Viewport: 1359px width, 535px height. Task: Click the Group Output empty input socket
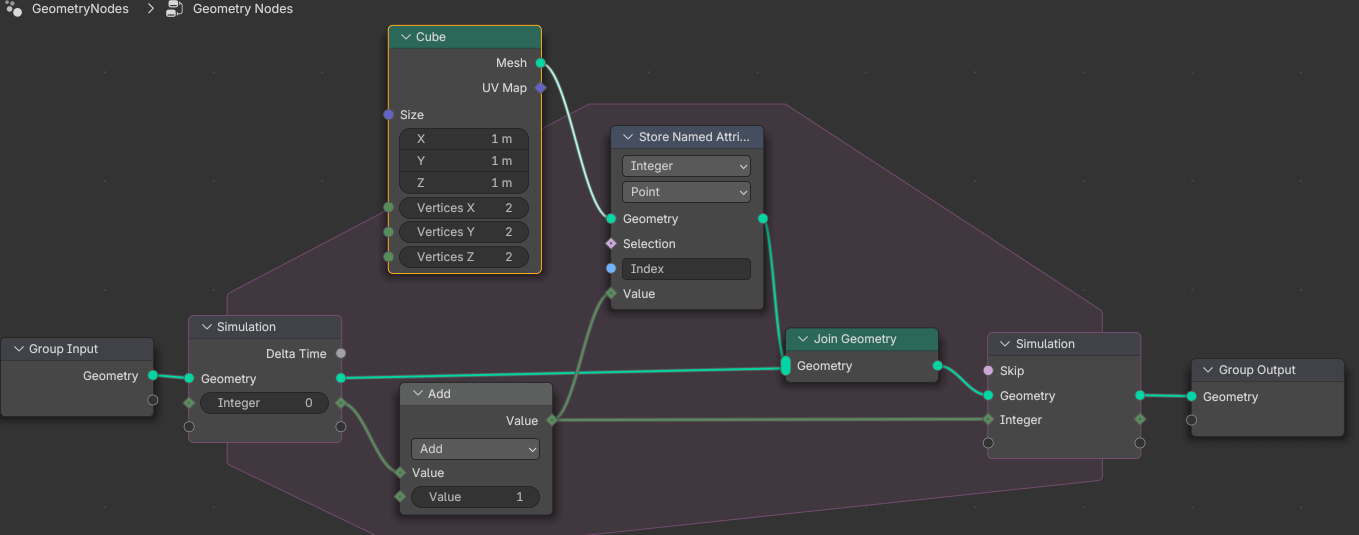point(1191,420)
